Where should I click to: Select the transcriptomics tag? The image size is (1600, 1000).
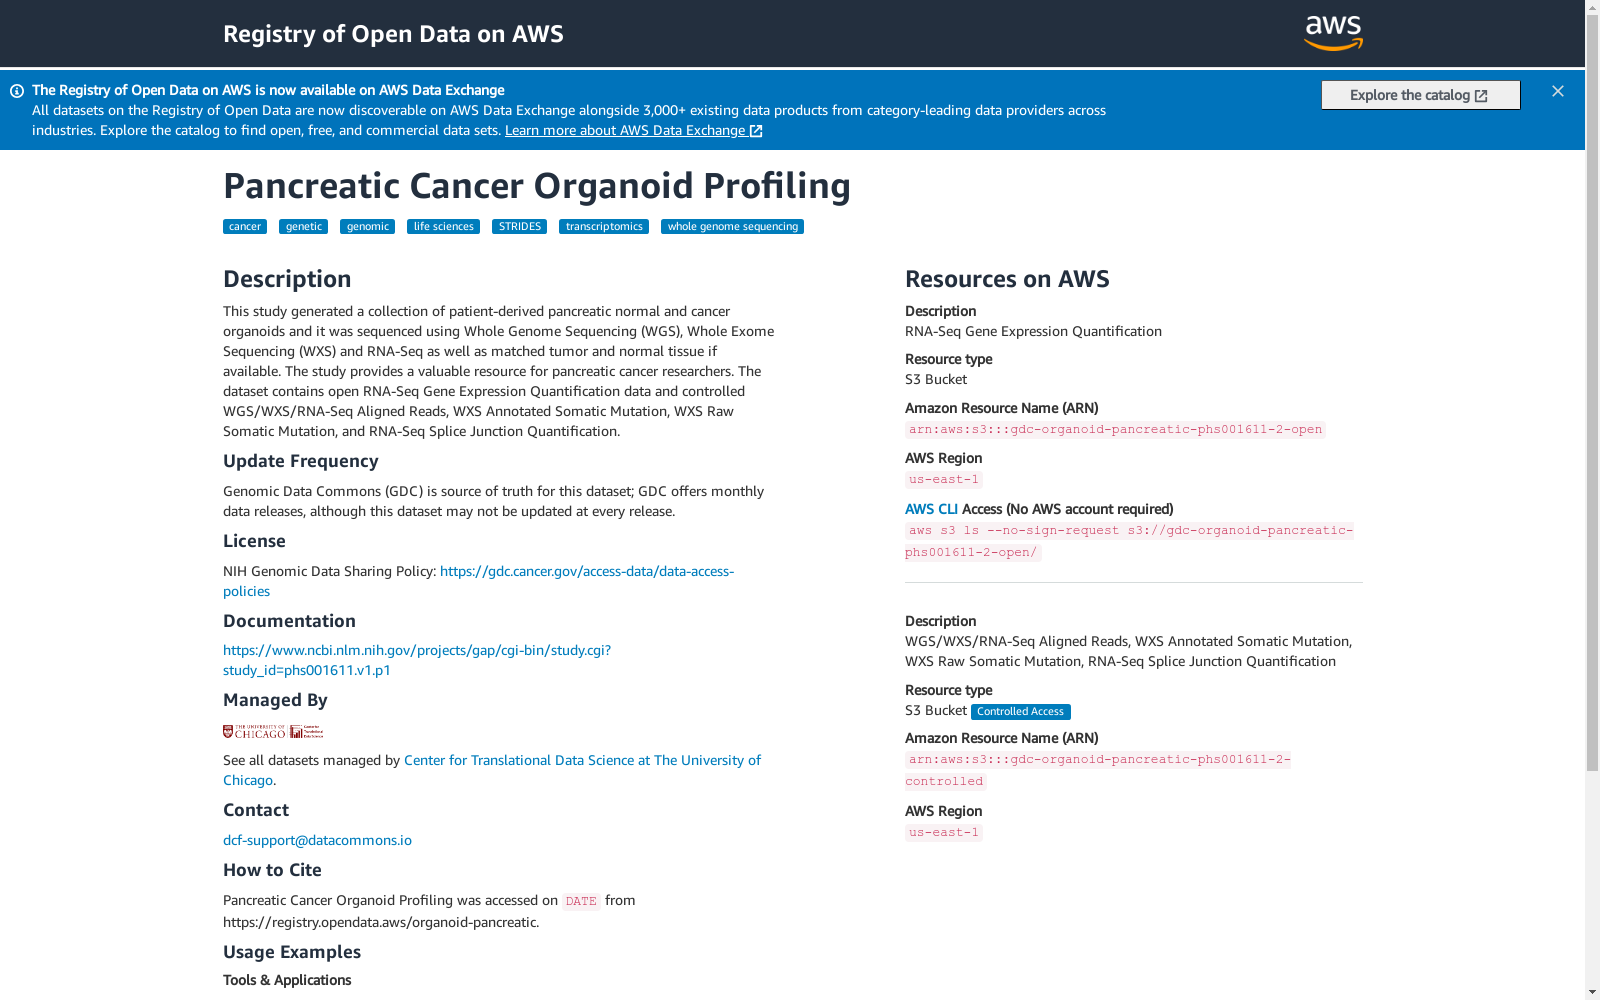point(604,227)
